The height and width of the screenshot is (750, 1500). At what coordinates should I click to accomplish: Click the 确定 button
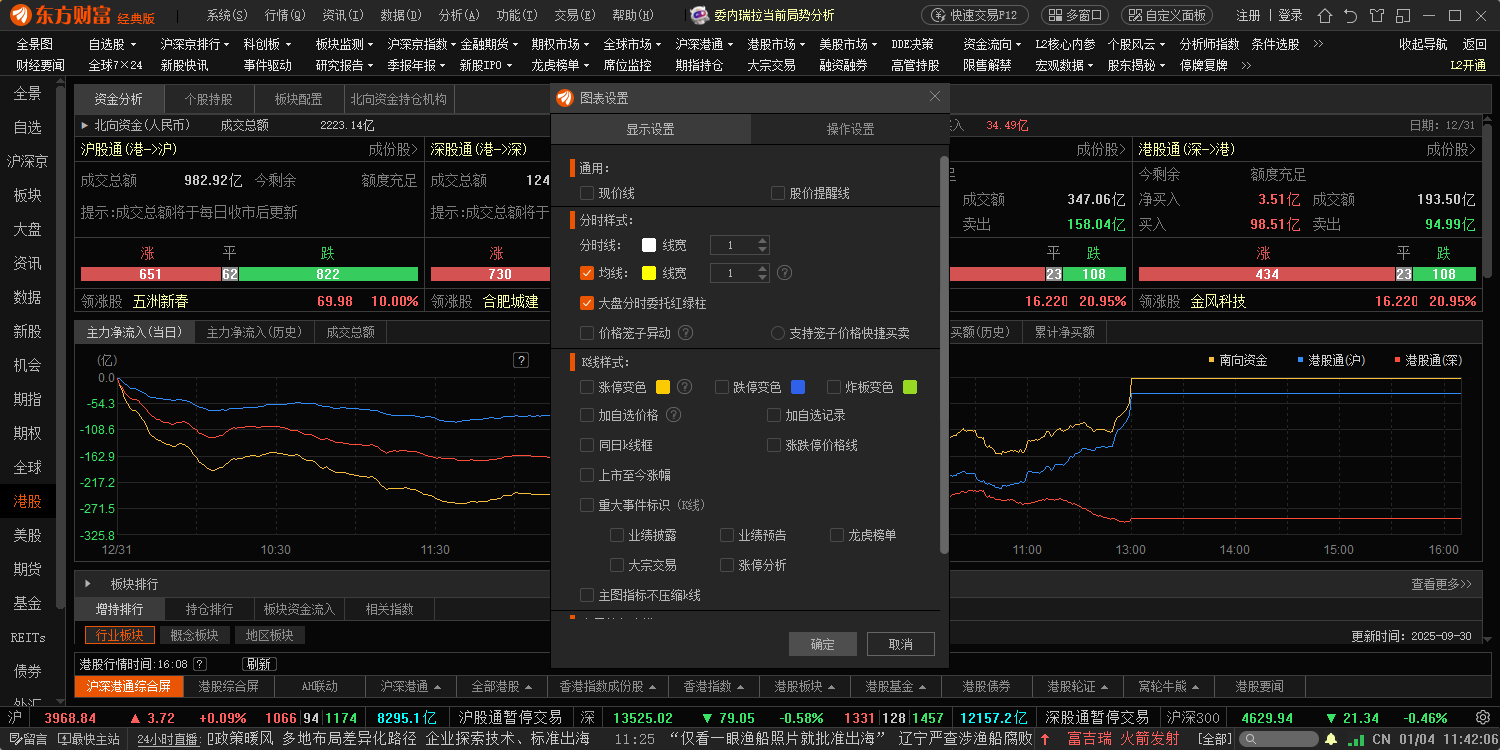tap(823, 644)
